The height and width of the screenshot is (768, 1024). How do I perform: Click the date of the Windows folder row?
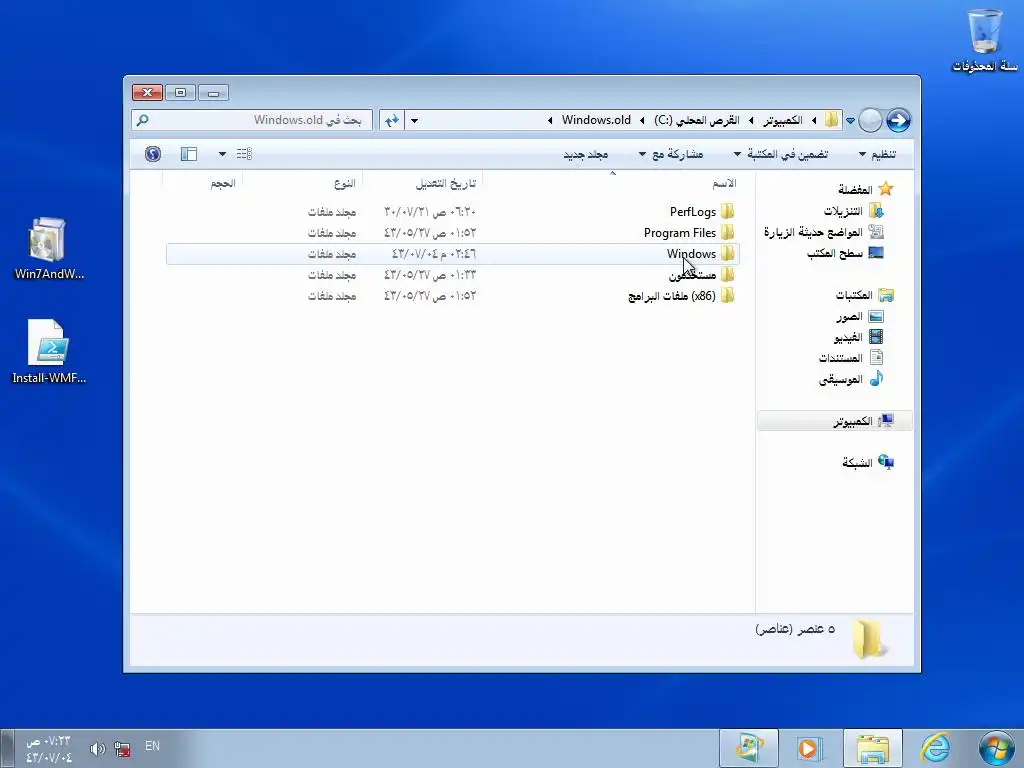coord(434,253)
